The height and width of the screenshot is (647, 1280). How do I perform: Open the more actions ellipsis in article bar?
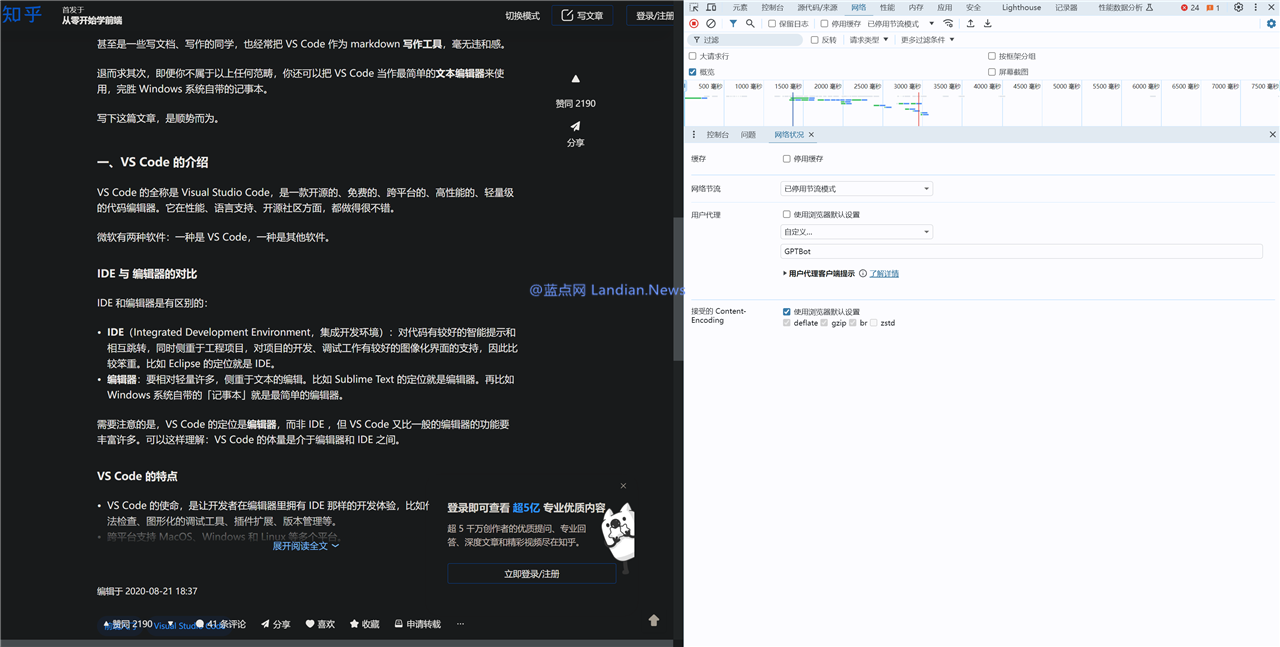click(x=460, y=624)
